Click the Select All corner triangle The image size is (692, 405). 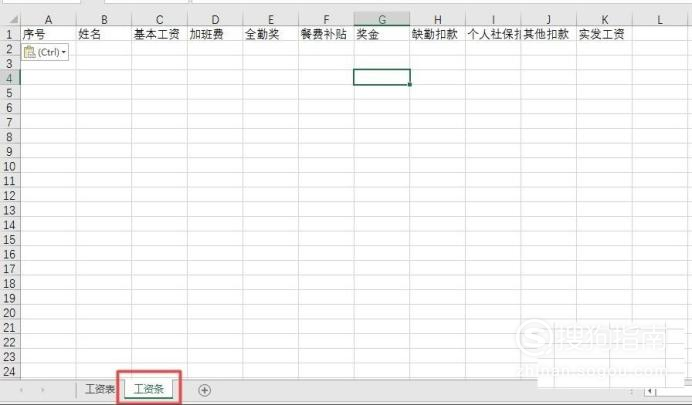coord(13,19)
